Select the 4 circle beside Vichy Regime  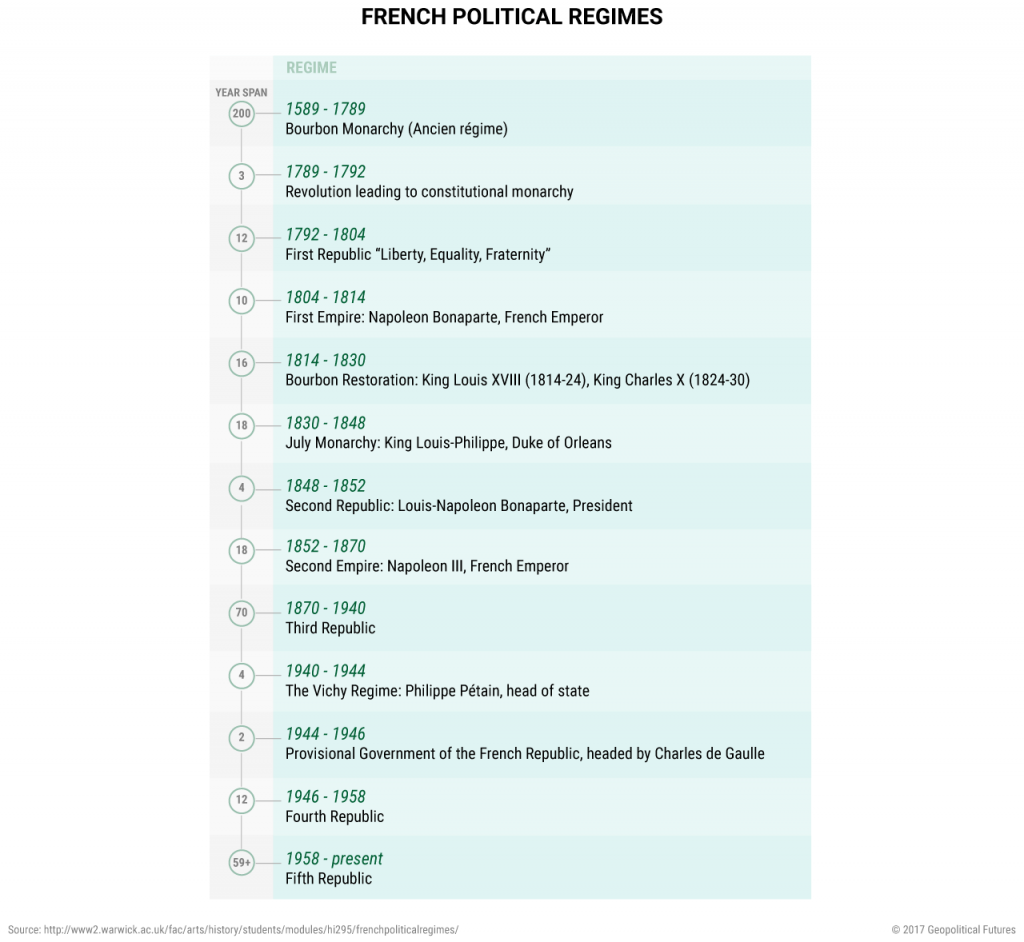coord(241,675)
